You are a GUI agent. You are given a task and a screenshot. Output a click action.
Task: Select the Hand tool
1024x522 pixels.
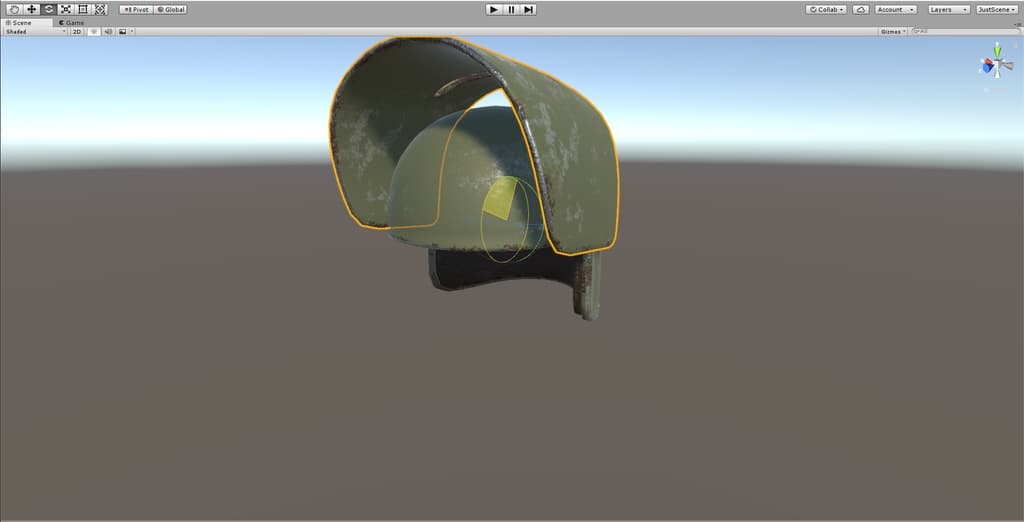pos(14,10)
